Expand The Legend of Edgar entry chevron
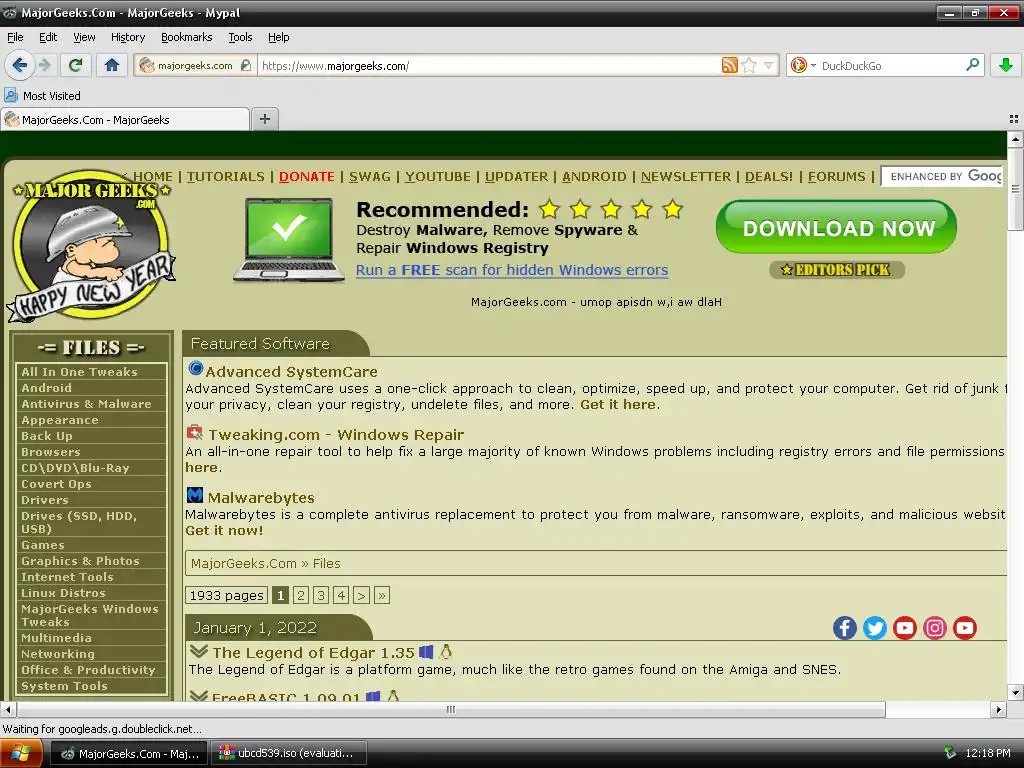 (x=199, y=651)
